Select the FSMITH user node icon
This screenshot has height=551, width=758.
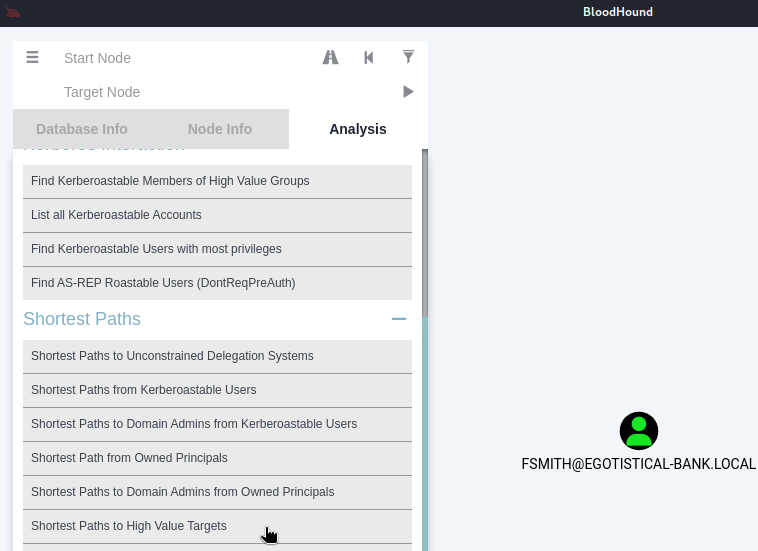click(x=639, y=431)
